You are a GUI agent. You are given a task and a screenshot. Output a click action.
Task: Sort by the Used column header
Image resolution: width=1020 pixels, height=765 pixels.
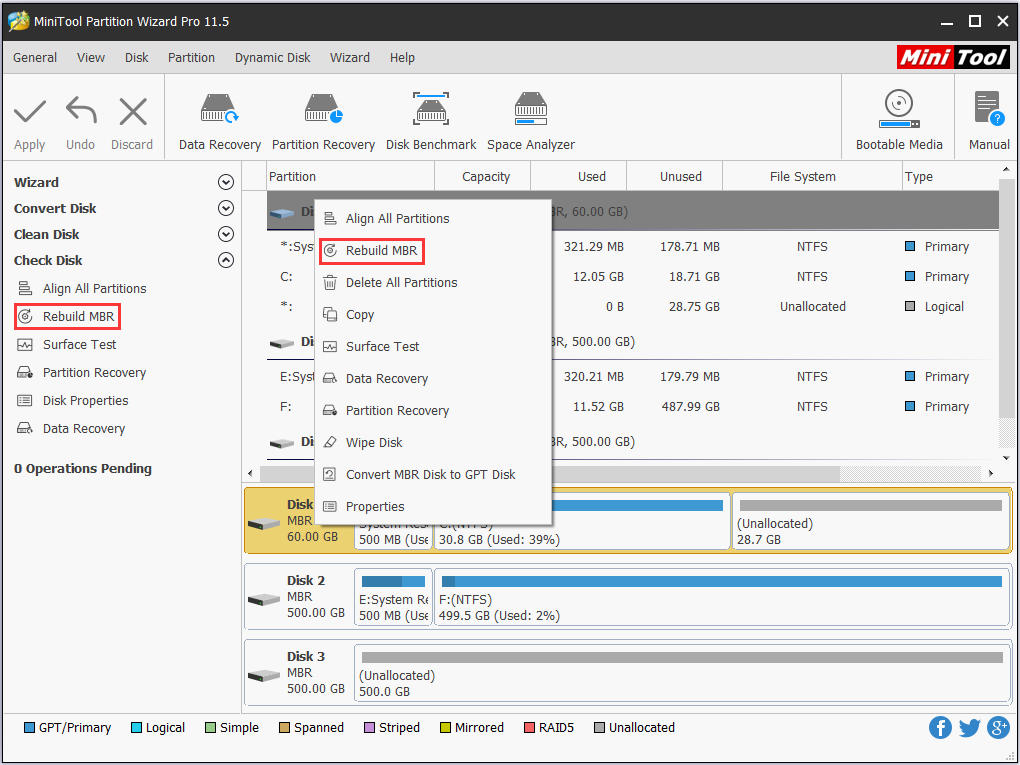coord(579,176)
